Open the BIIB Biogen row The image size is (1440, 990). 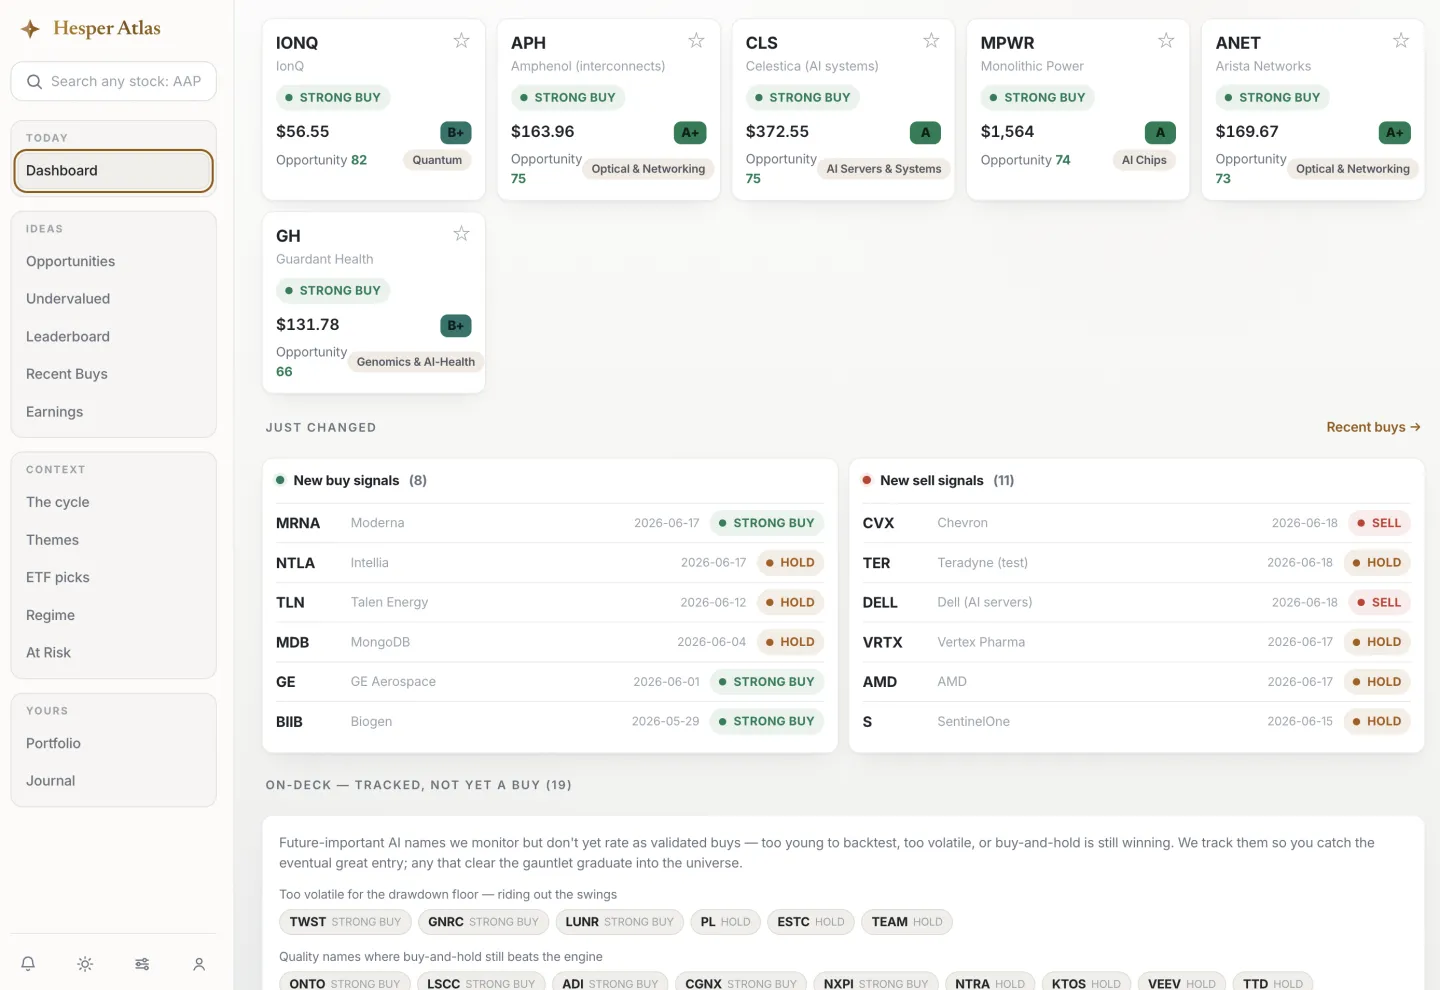click(x=550, y=721)
